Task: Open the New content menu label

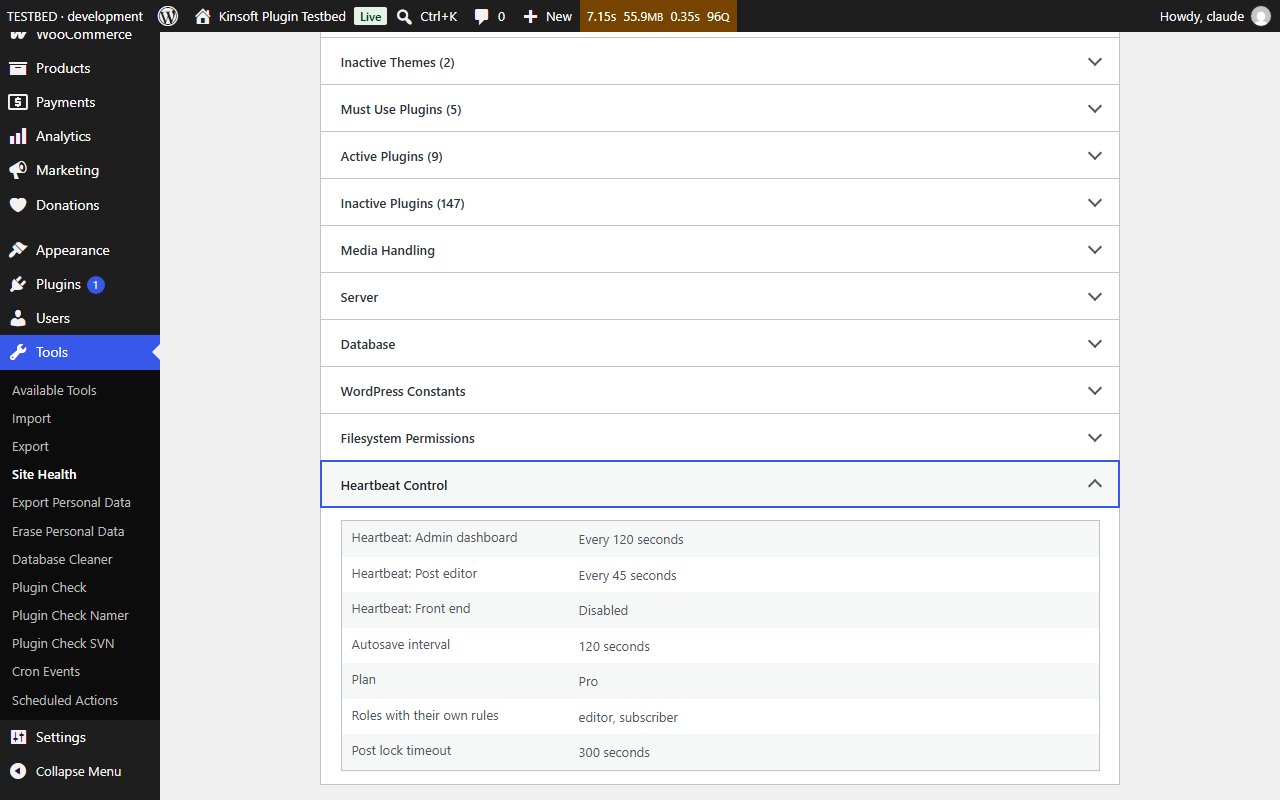Action: (559, 17)
